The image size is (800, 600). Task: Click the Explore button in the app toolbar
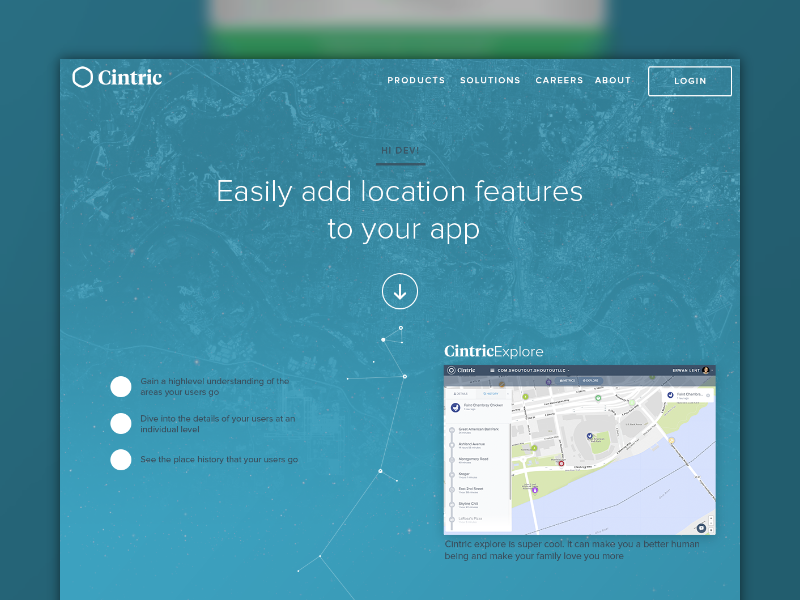[589, 380]
